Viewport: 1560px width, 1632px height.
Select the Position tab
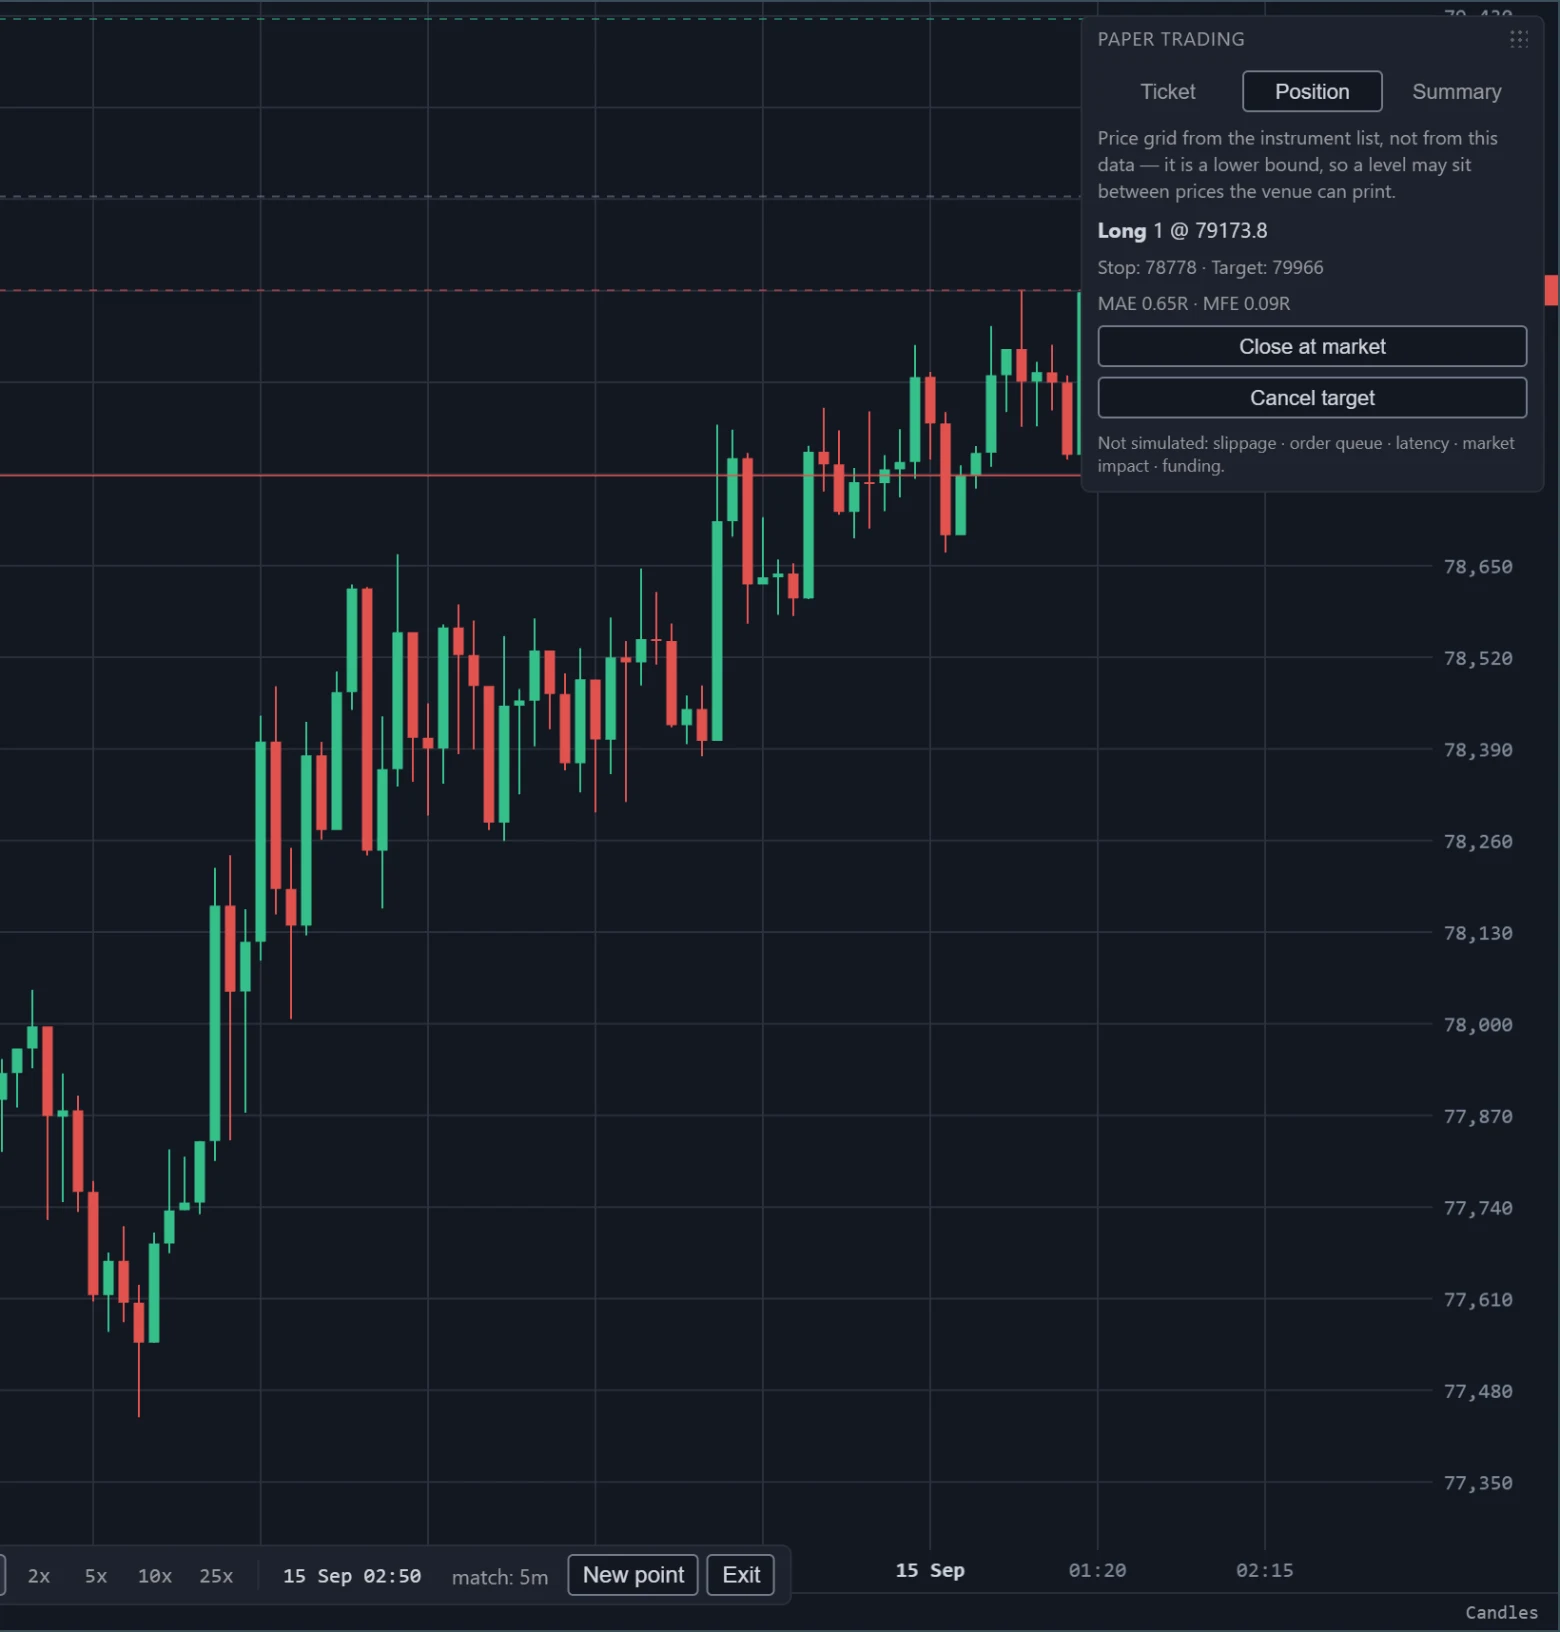pyautogui.click(x=1312, y=92)
